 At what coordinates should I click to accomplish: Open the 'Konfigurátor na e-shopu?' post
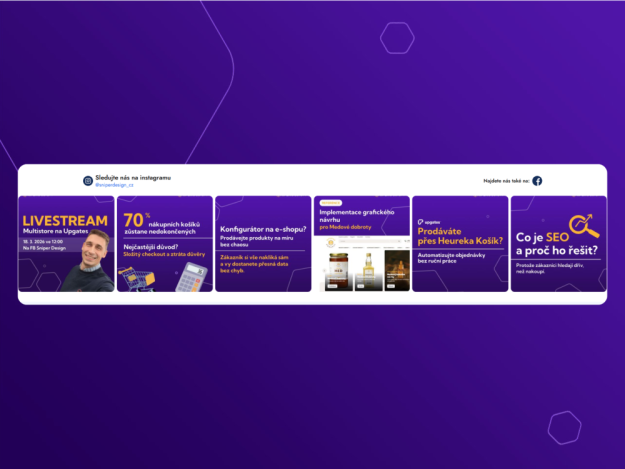tap(263, 244)
